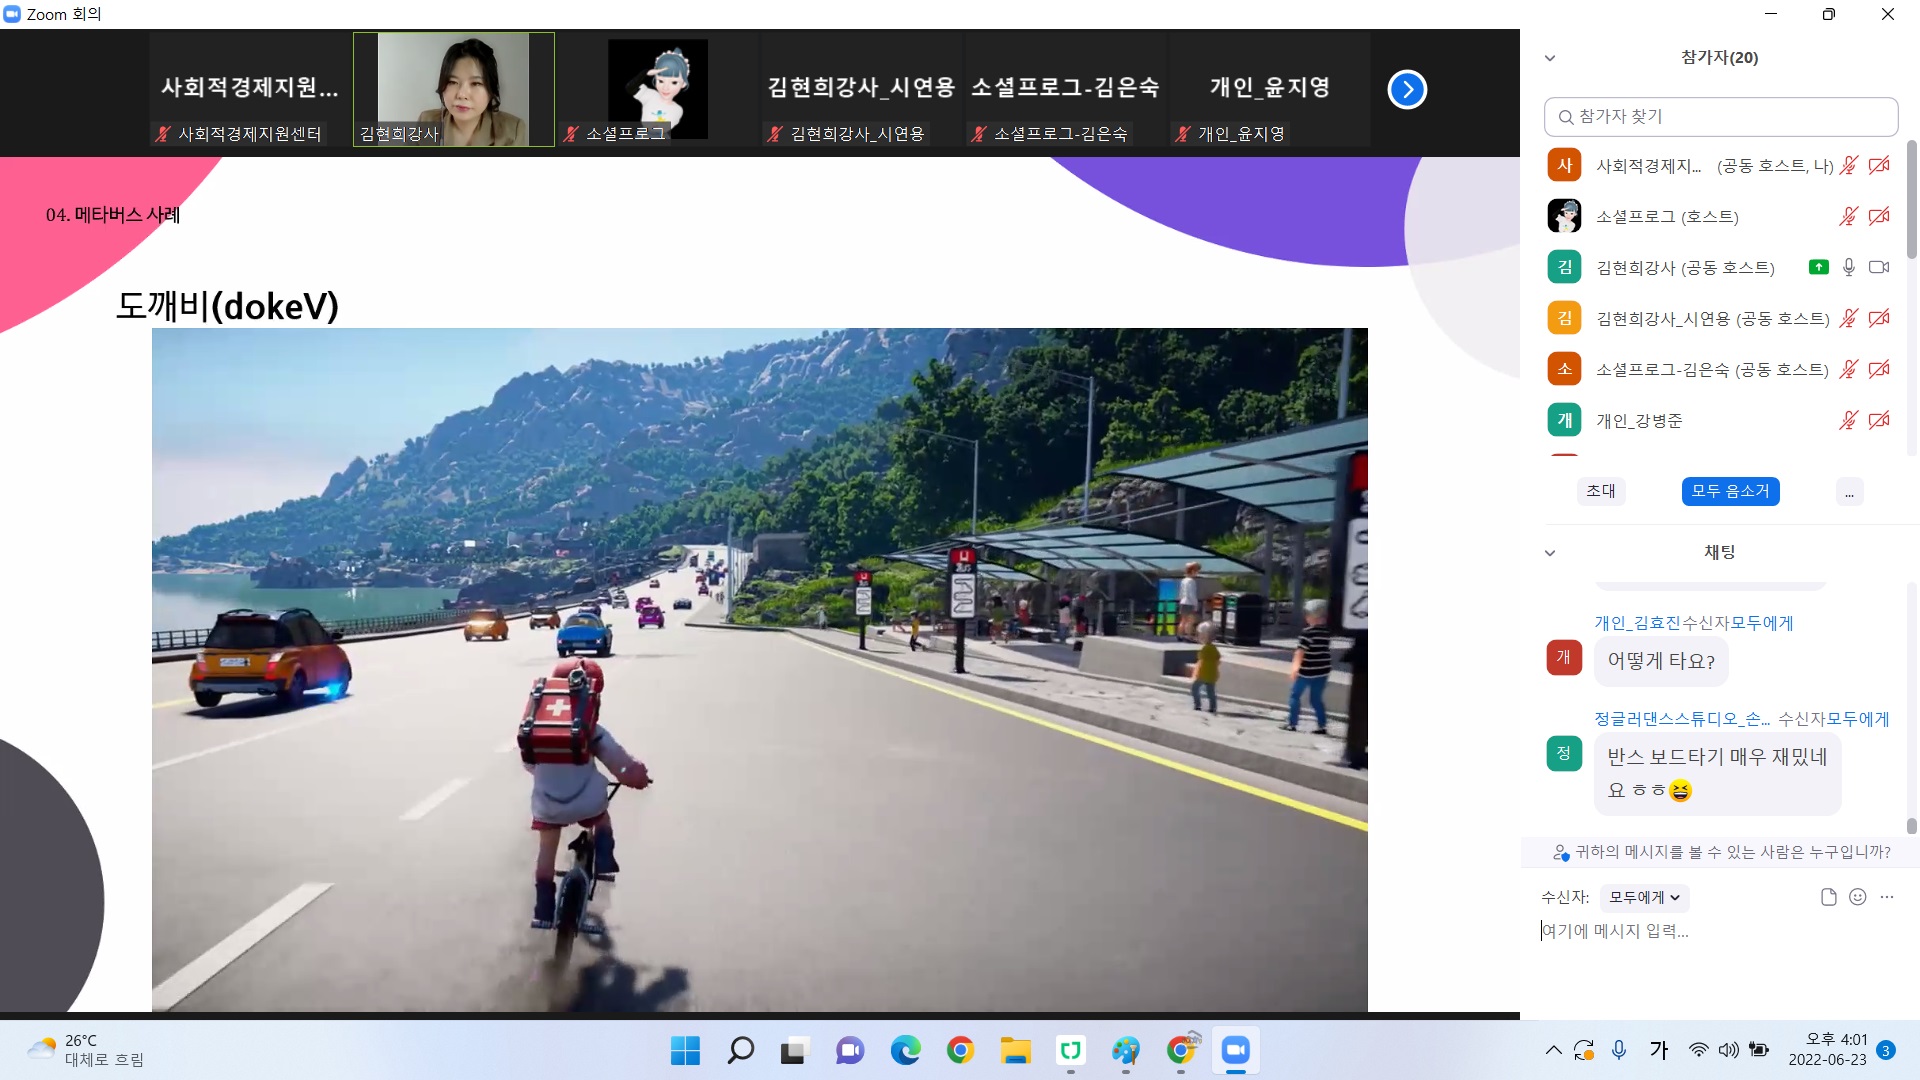Viewport: 1920px width, 1080px height.
Task: Open the 수신자 모두에게 recipient dropdown
Action: tap(1644, 898)
